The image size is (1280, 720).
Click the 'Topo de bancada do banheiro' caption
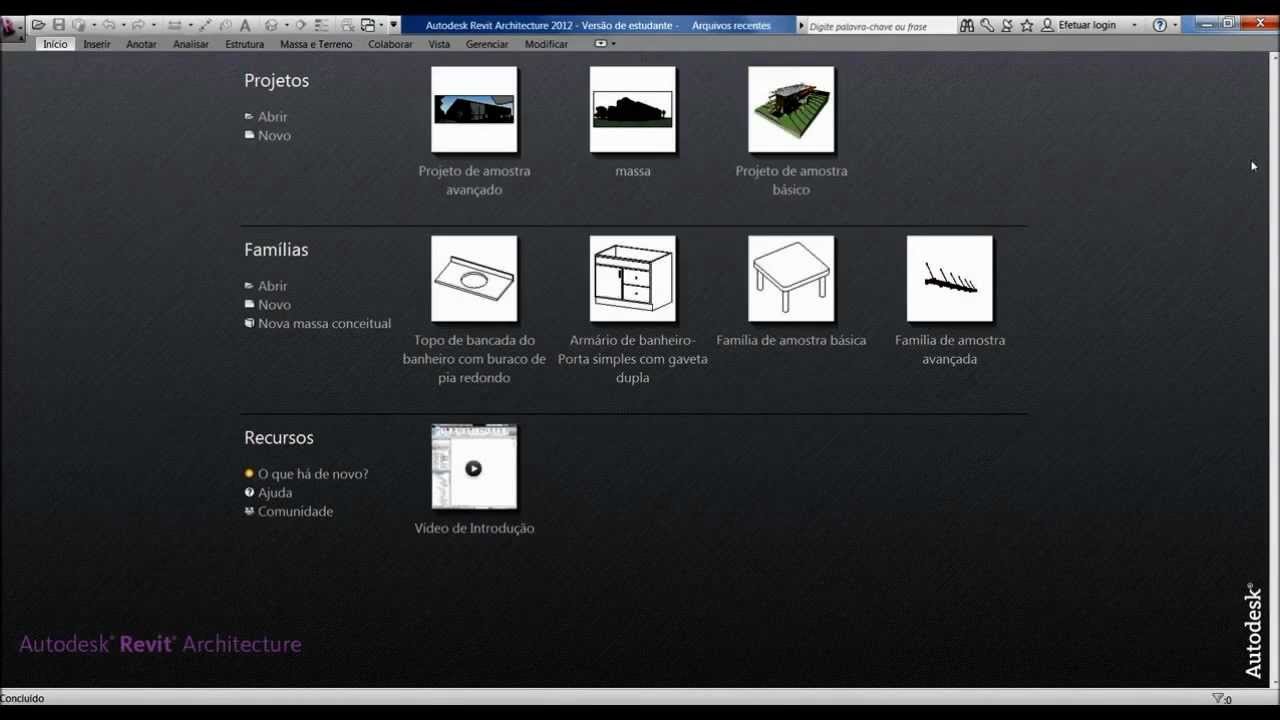[x=474, y=359]
